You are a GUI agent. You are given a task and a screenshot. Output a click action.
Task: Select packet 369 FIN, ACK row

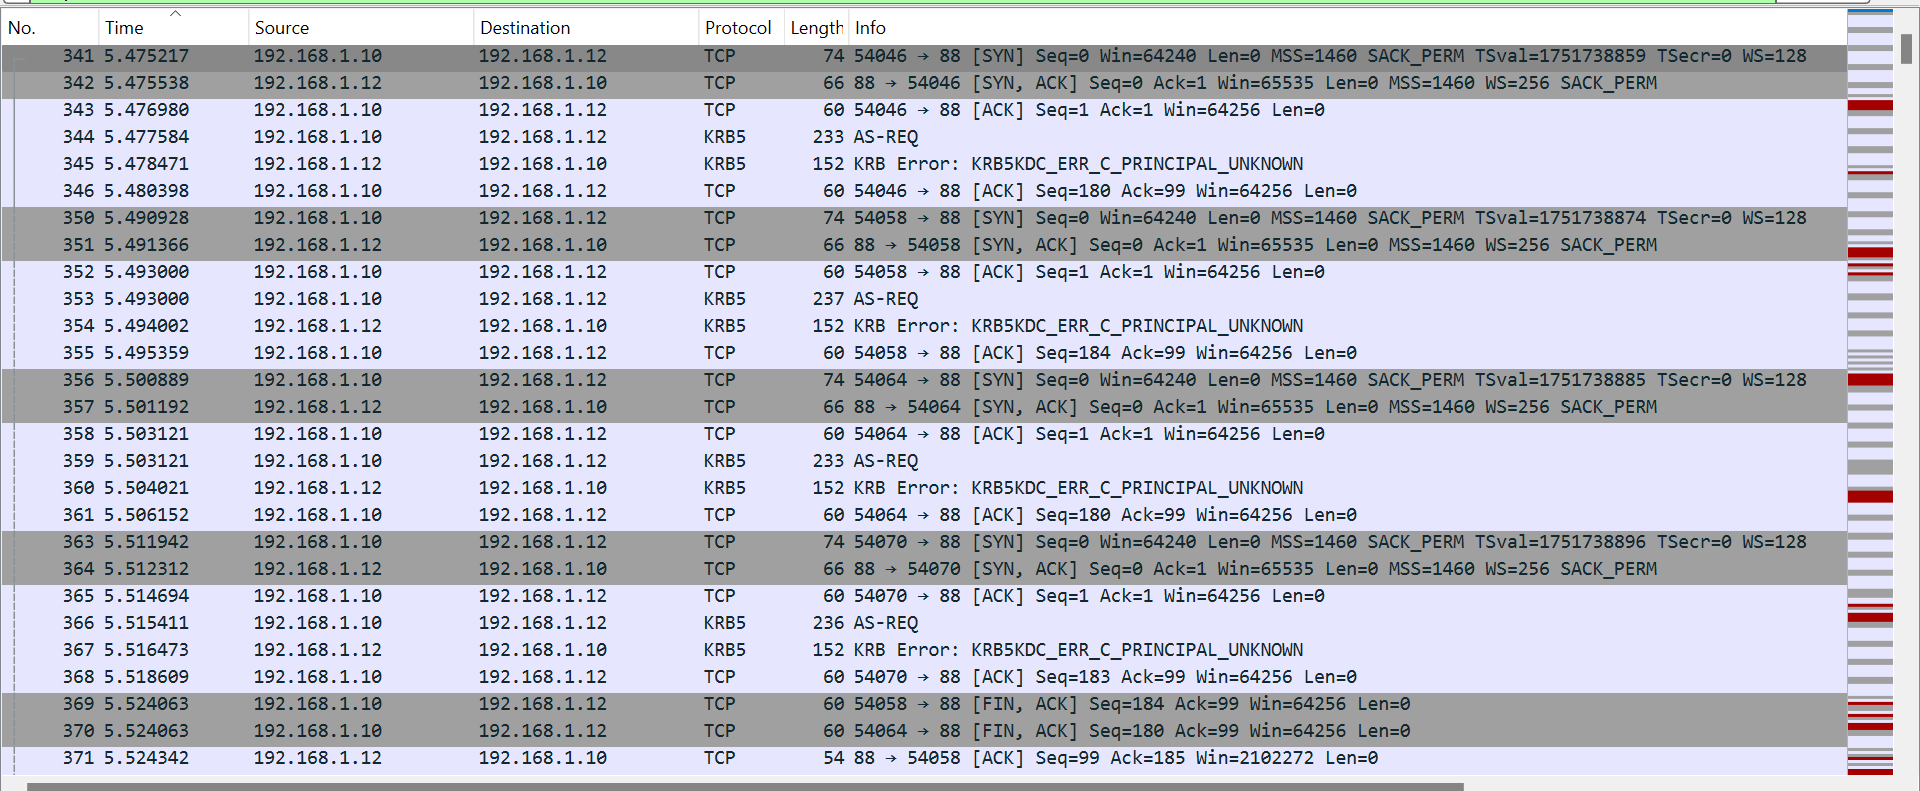900,704
